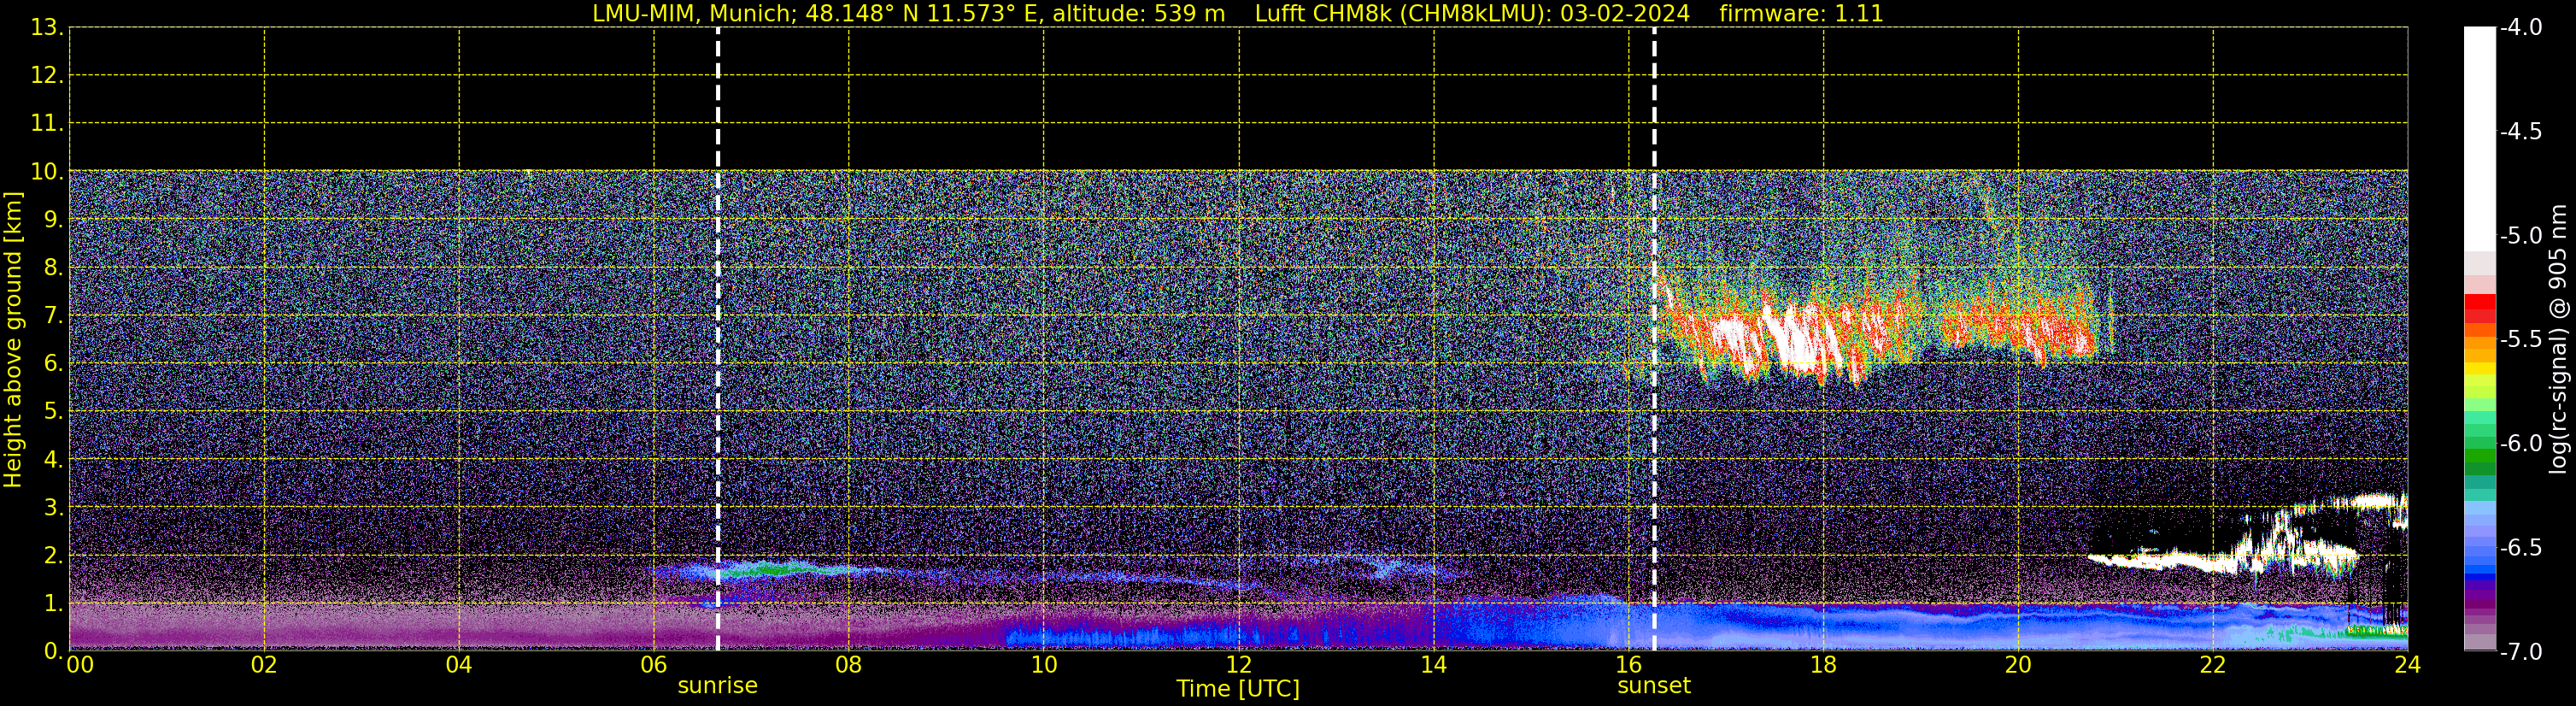2576x706 pixels.
Task: Click the '-4.5' colorbar tick label
Action: pyautogui.click(x=2520, y=132)
